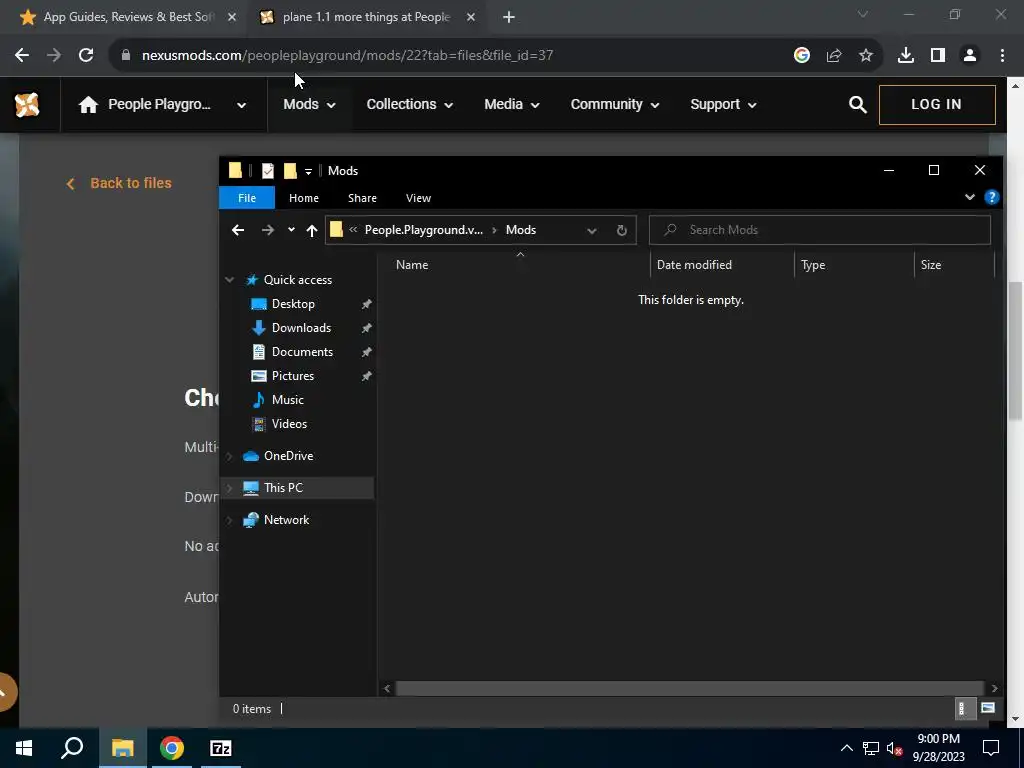This screenshot has height=768, width=1024.
Task: Click the Explorer Back arrow
Action: click(x=238, y=230)
